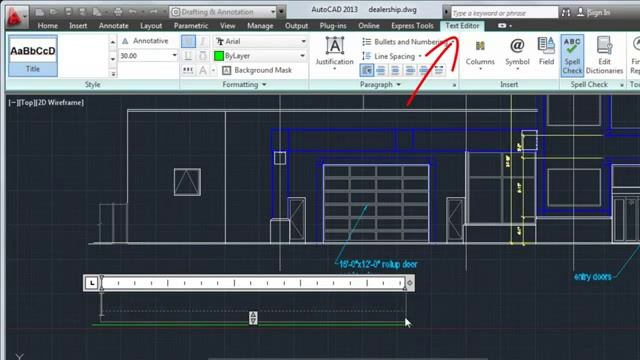Toggle Spell Check off
640x360 pixels.
572,55
